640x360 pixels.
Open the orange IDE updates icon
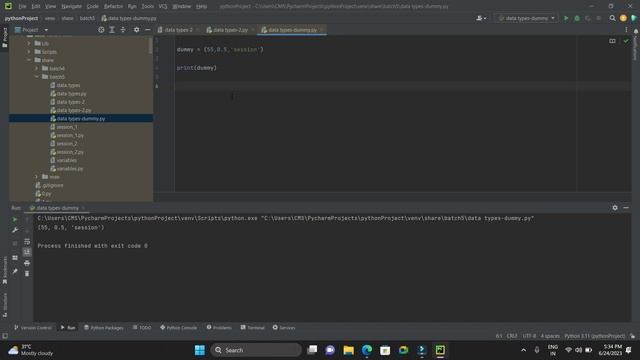coord(623,18)
